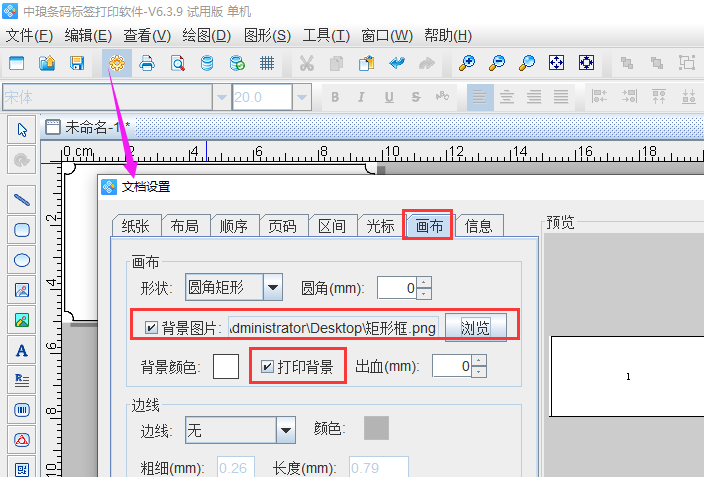Click the document settings gear icon
Viewport: 704px width, 477px height.
117,63
